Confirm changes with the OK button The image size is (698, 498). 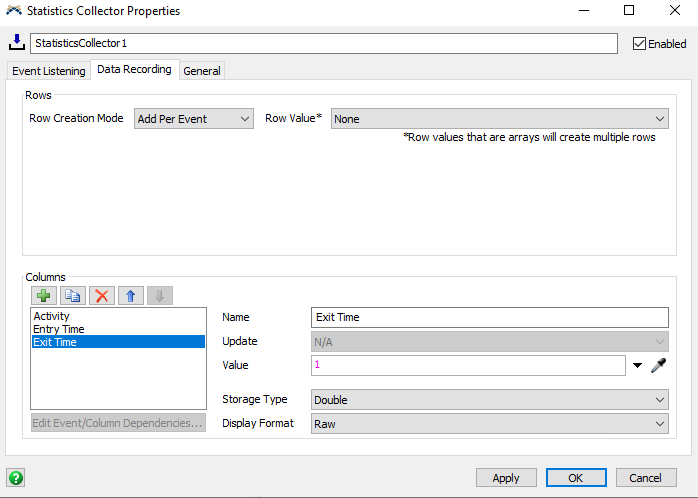(575, 478)
